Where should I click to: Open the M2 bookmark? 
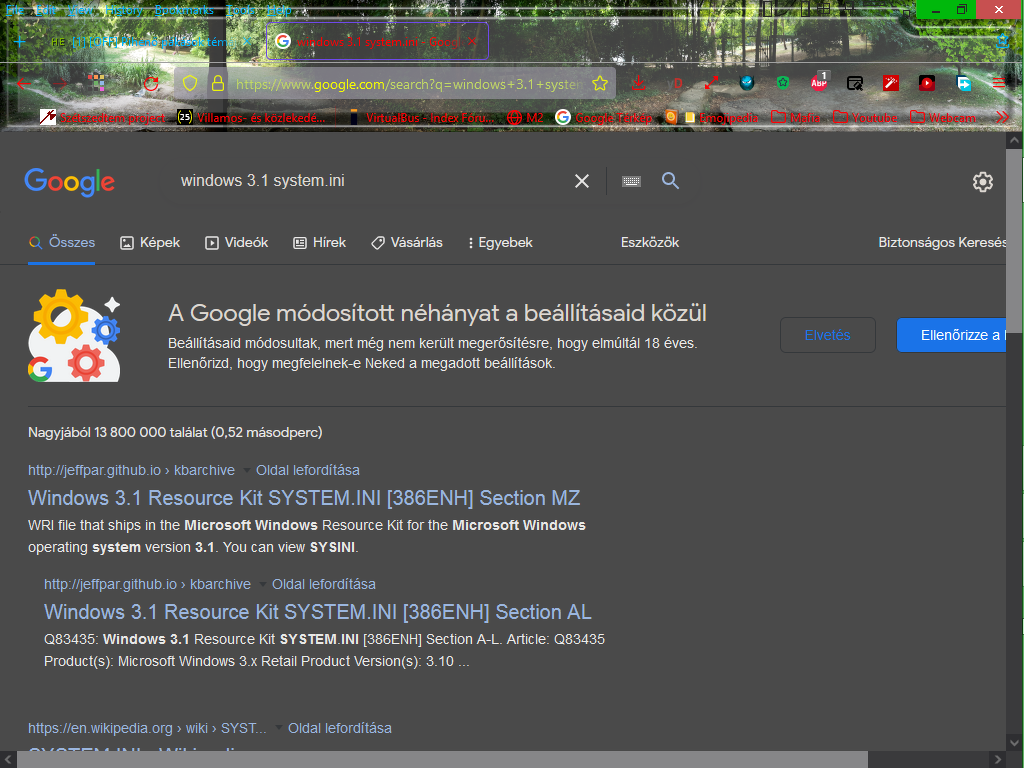525,118
